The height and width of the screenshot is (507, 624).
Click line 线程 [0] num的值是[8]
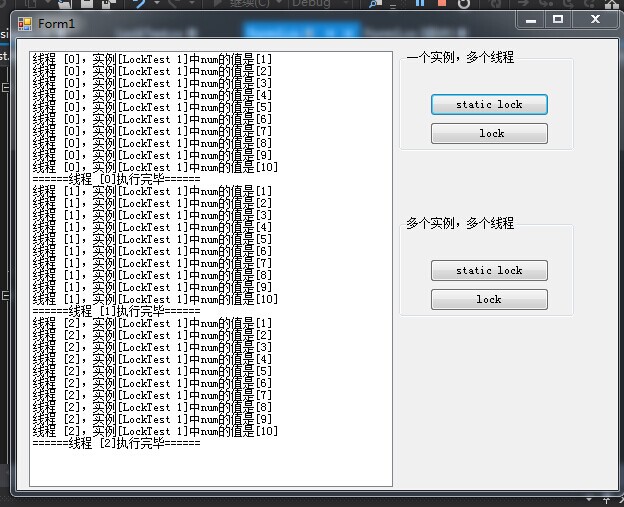click(x=152, y=143)
